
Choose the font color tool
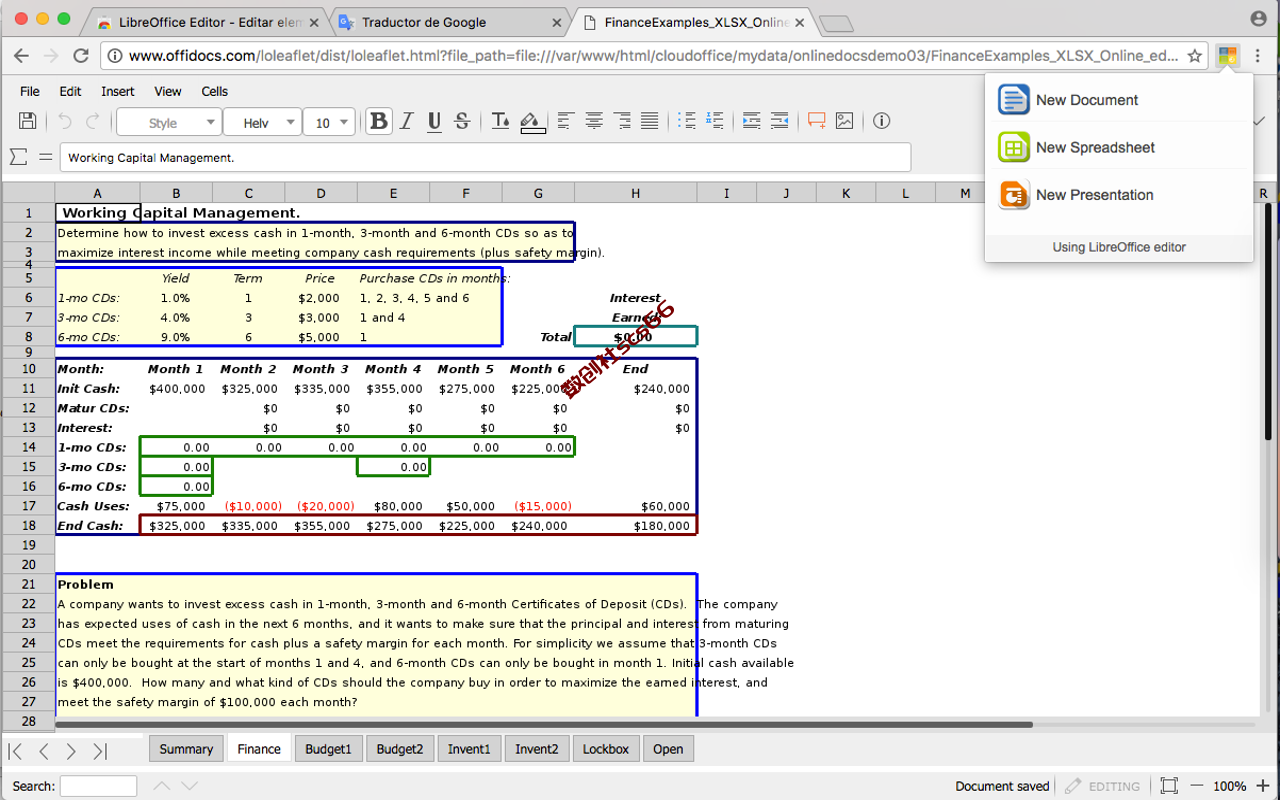point(501,121)
